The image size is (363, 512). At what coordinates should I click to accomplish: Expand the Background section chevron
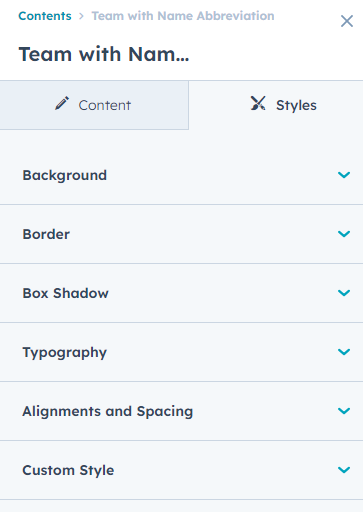[344, 175]
